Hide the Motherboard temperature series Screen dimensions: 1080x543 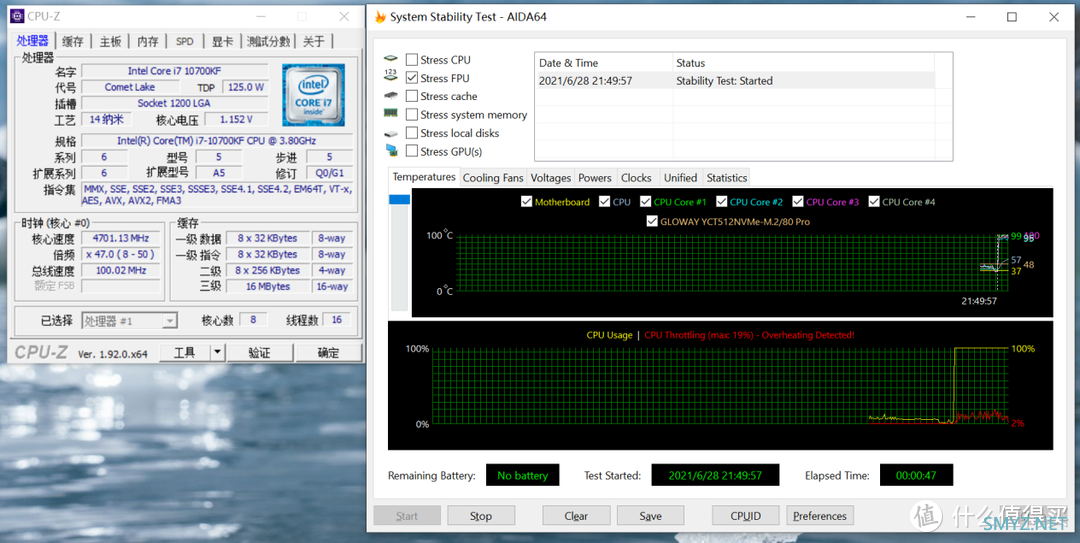coord(526,202)
